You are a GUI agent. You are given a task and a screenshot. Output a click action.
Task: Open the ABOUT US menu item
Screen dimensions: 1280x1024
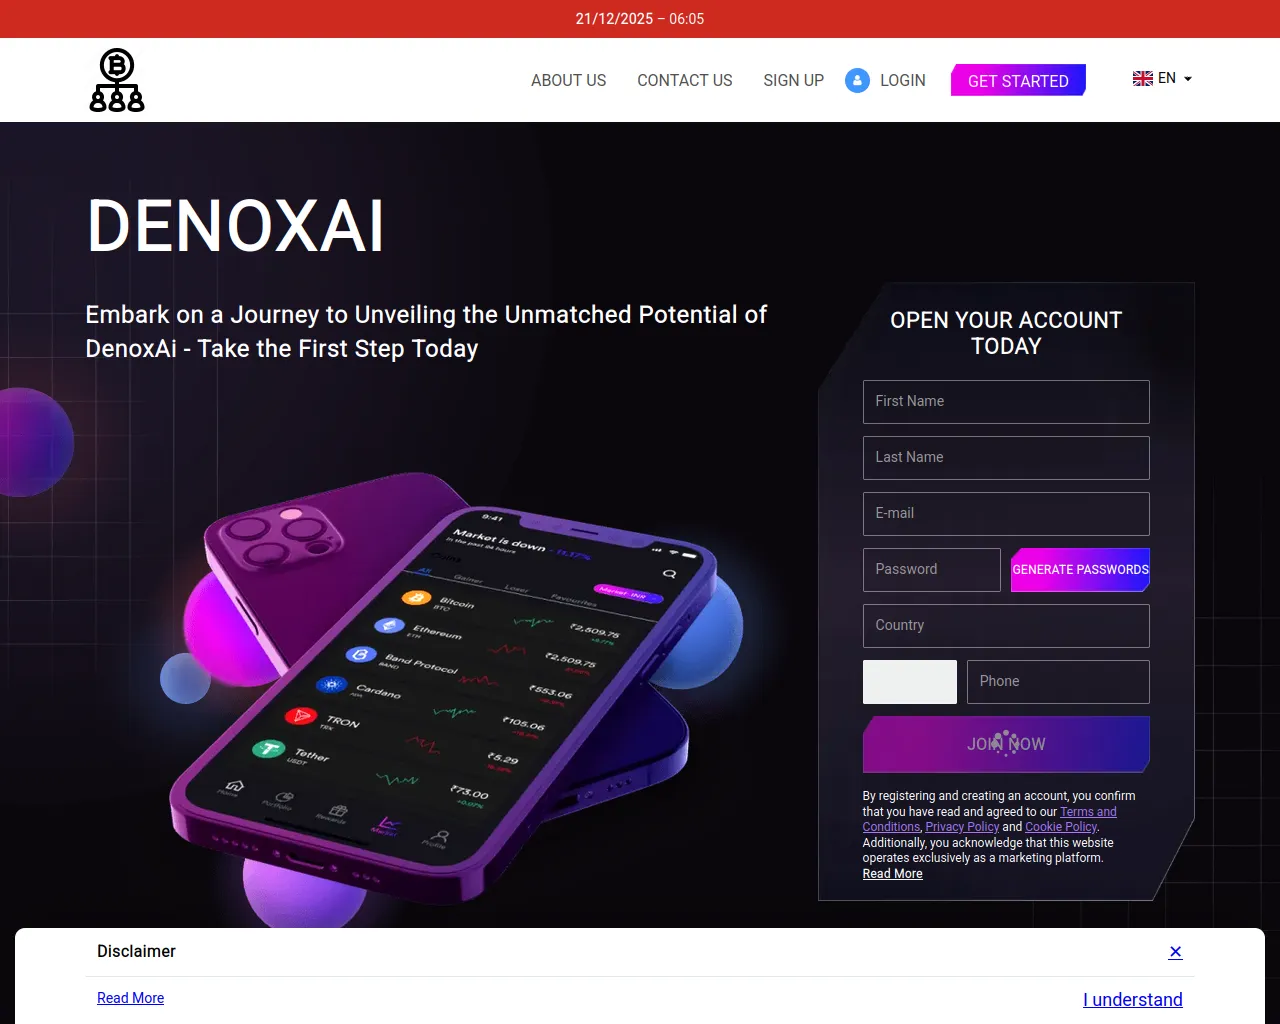tap(568, 80)
